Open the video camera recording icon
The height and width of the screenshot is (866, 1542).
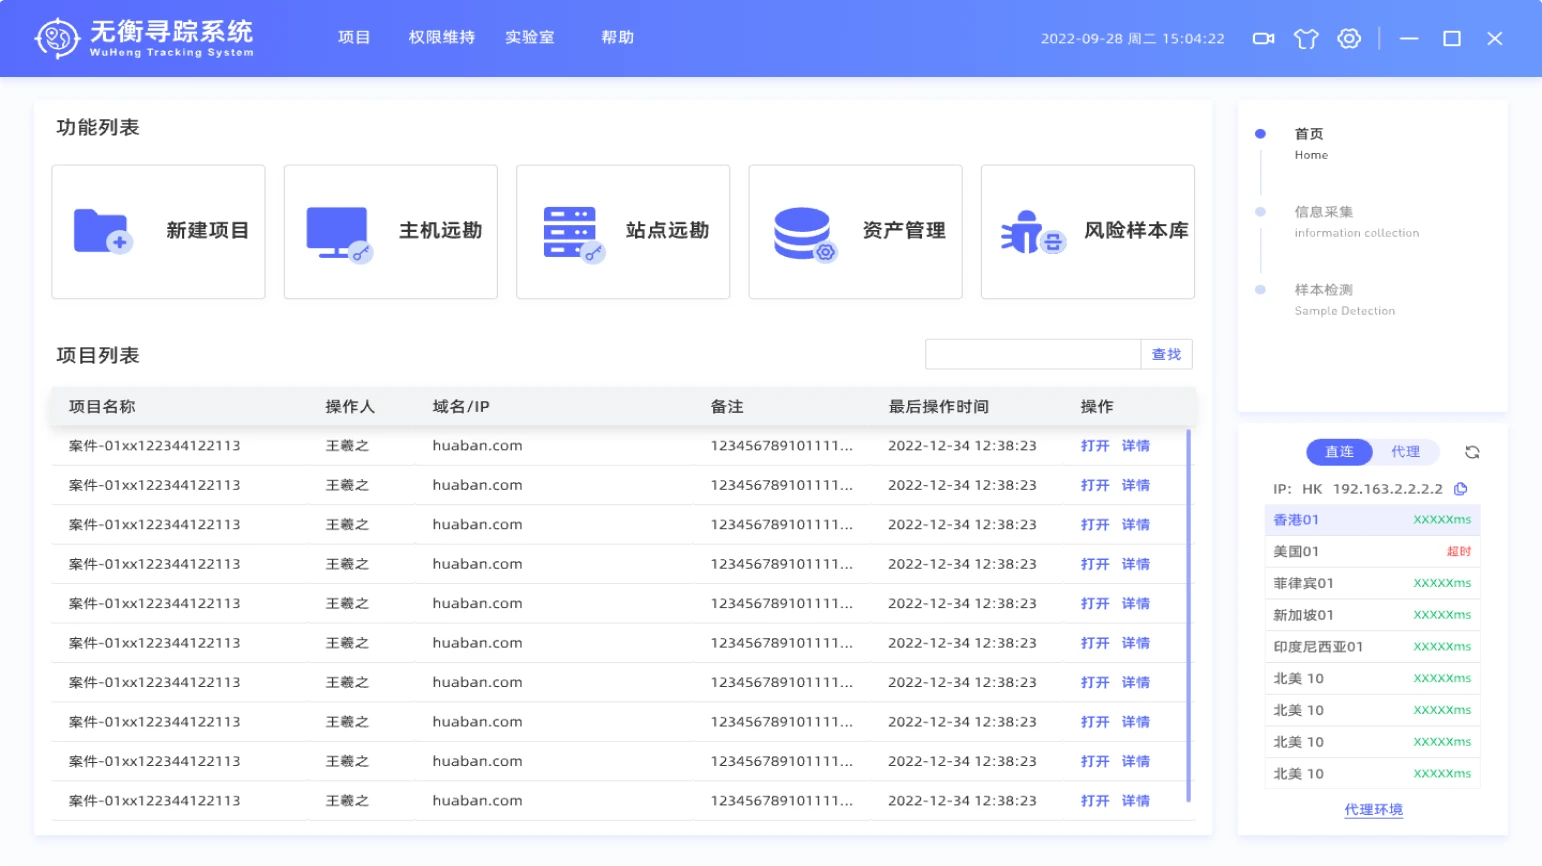(x=1263, y=39)
